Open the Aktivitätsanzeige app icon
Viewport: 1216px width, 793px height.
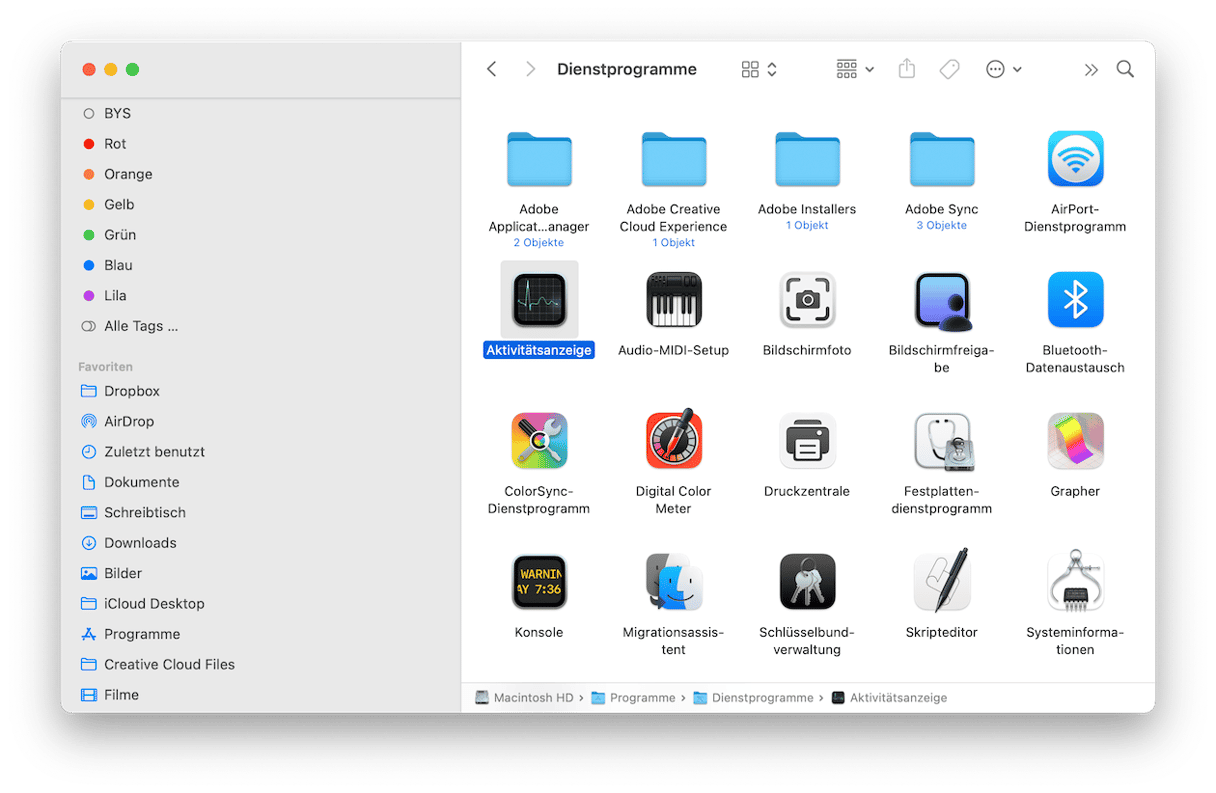(539, 300)
